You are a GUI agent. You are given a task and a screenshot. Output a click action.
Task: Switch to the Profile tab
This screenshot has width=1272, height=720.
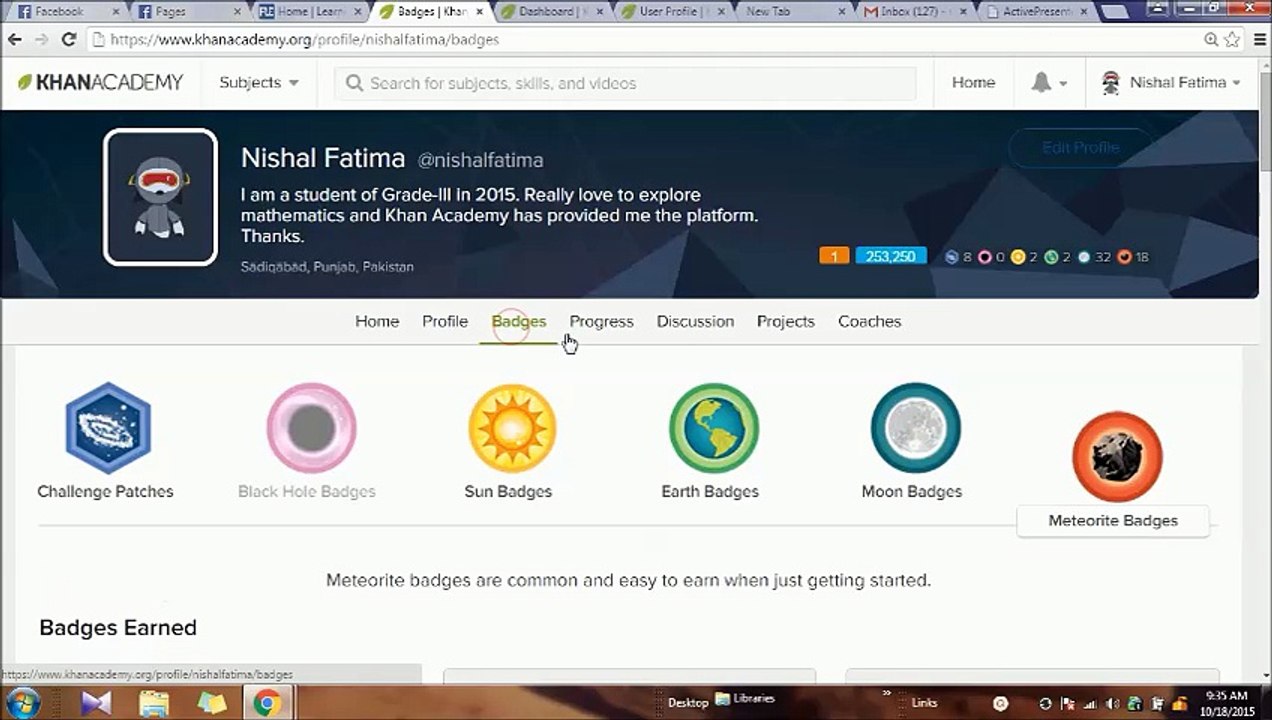tap(445, 321)
